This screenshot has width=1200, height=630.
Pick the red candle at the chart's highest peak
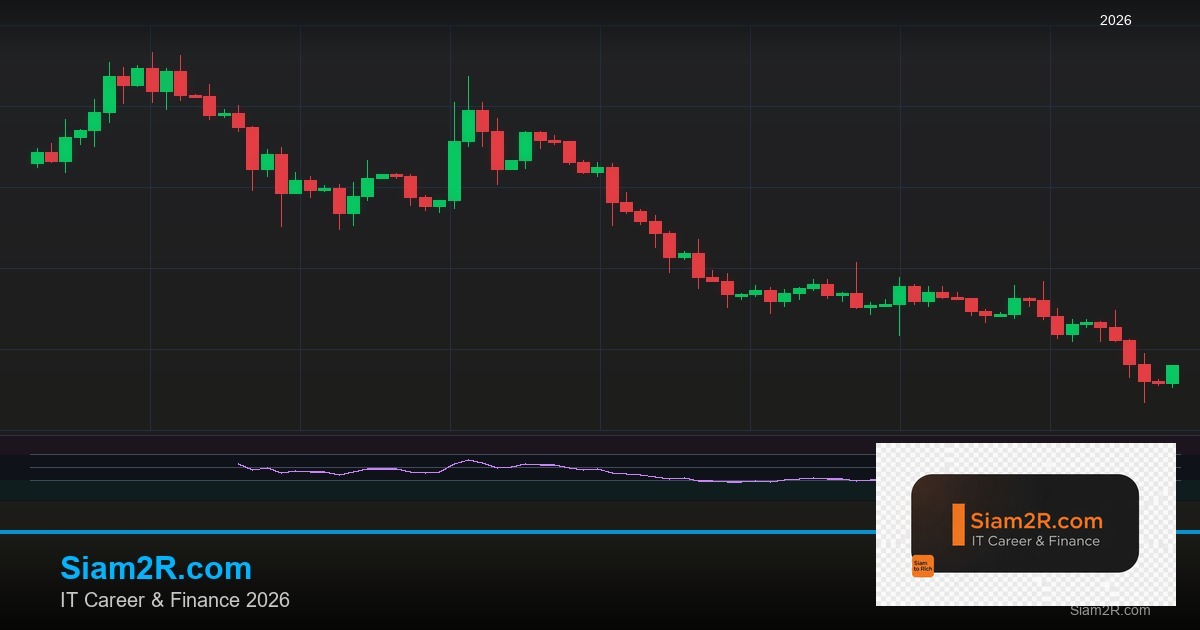click(x=152, y=79)
